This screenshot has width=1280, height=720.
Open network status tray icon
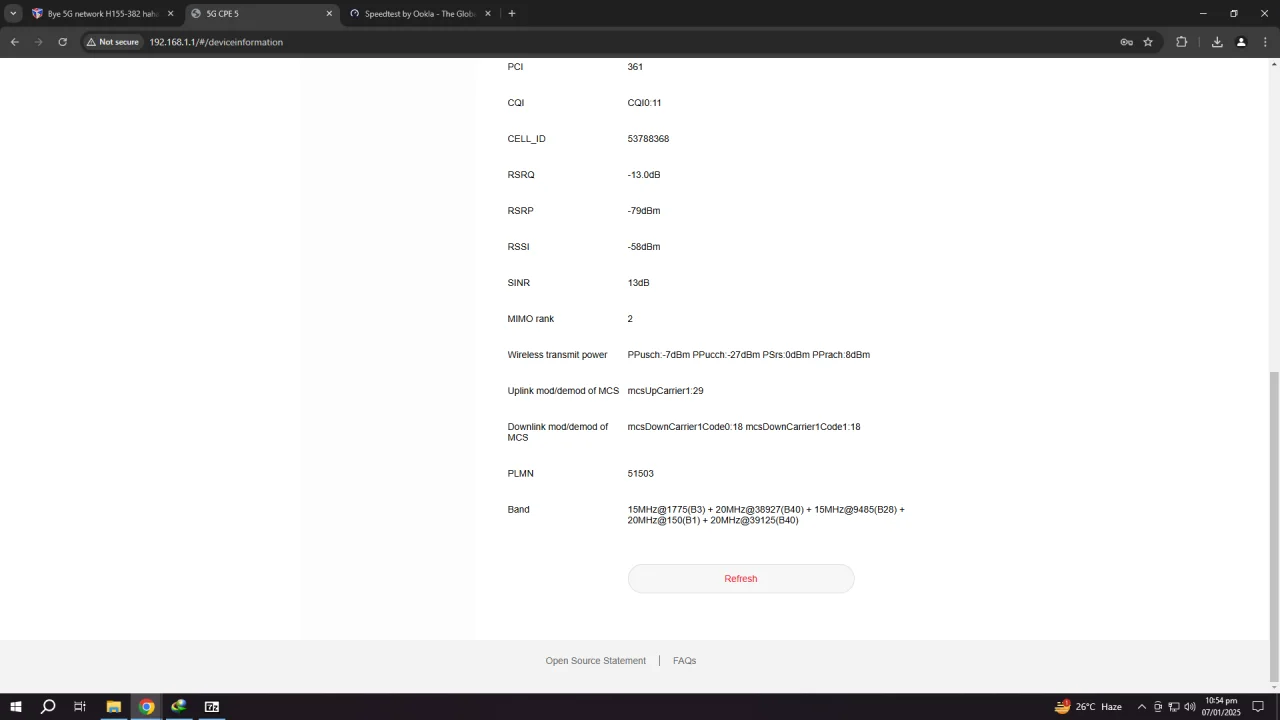click(x=1174, y=707)
